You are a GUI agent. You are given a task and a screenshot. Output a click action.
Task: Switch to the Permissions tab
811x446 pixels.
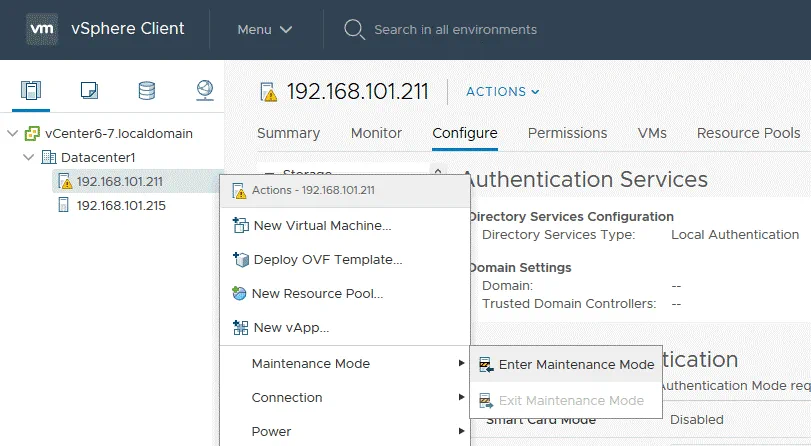coord(567,133)
